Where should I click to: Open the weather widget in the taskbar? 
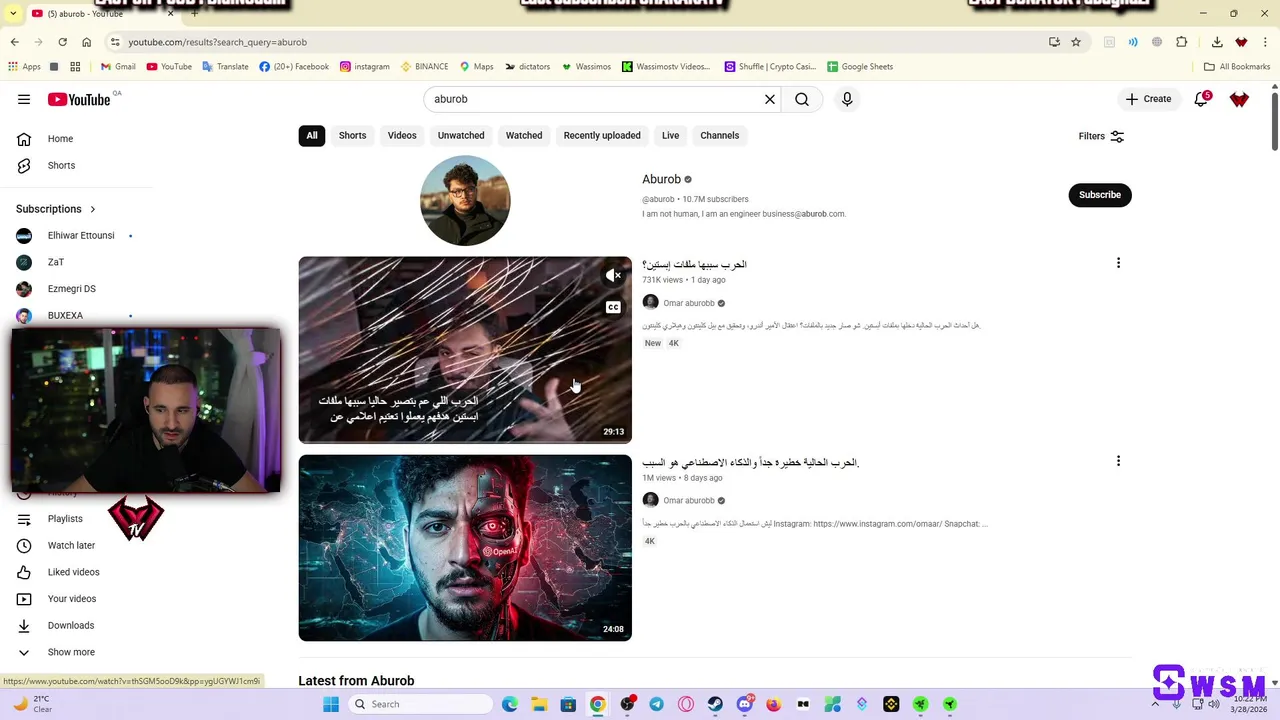pyautogui.click(x=32, y=704)
